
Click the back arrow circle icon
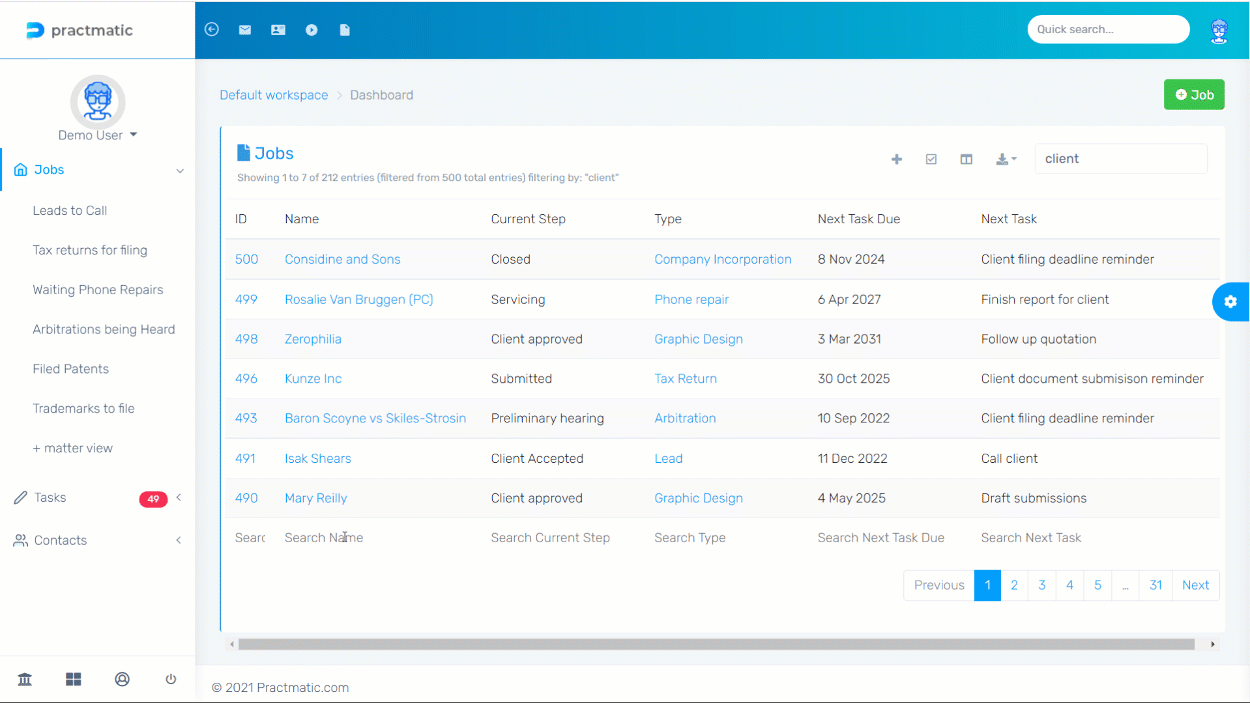(x=211, y=30)
